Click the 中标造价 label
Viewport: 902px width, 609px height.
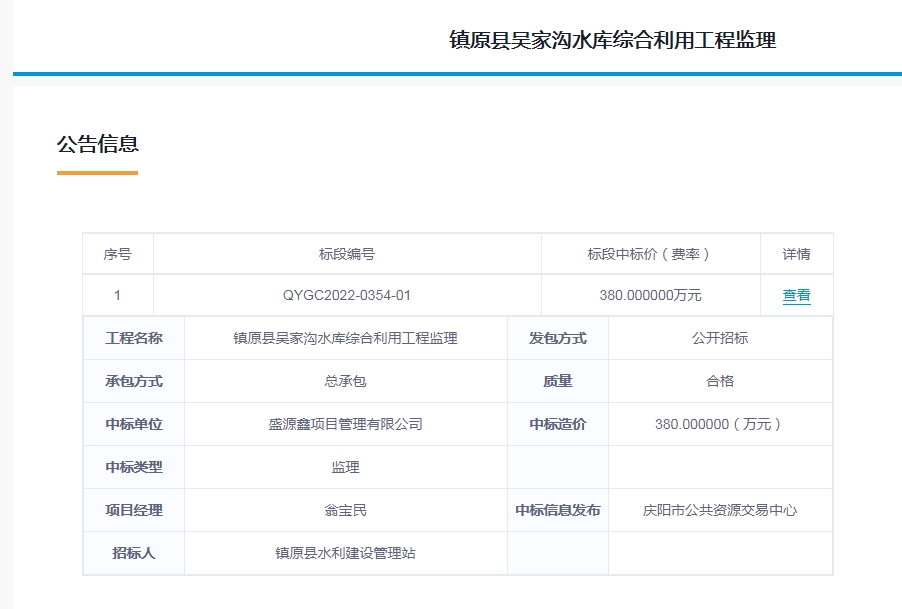pos(557,424)
